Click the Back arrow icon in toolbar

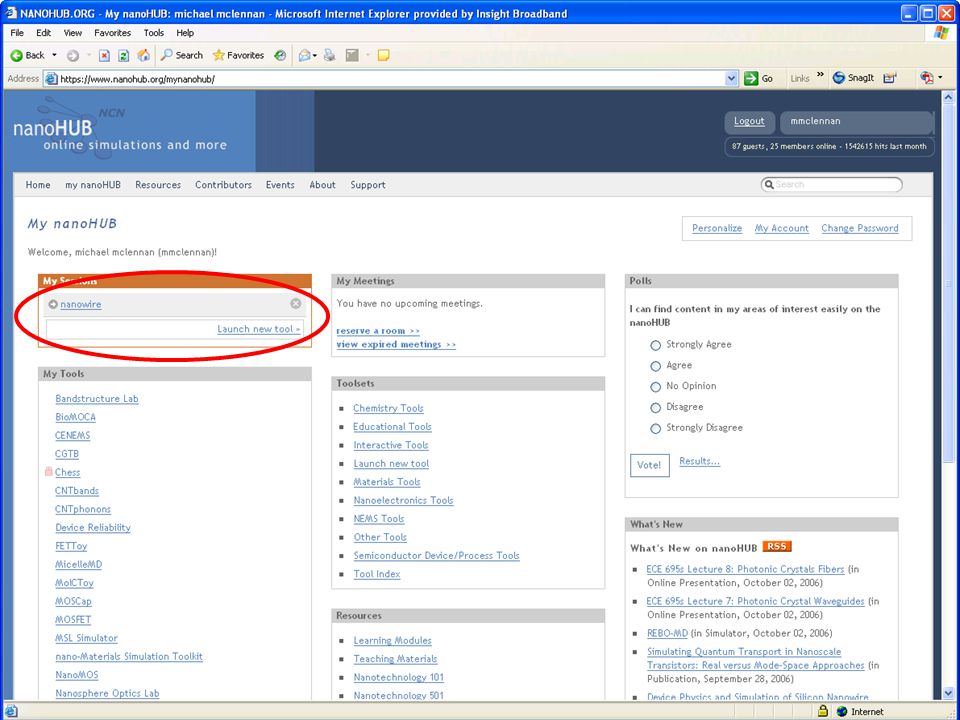pyautogui.click(x=17, y=56)
